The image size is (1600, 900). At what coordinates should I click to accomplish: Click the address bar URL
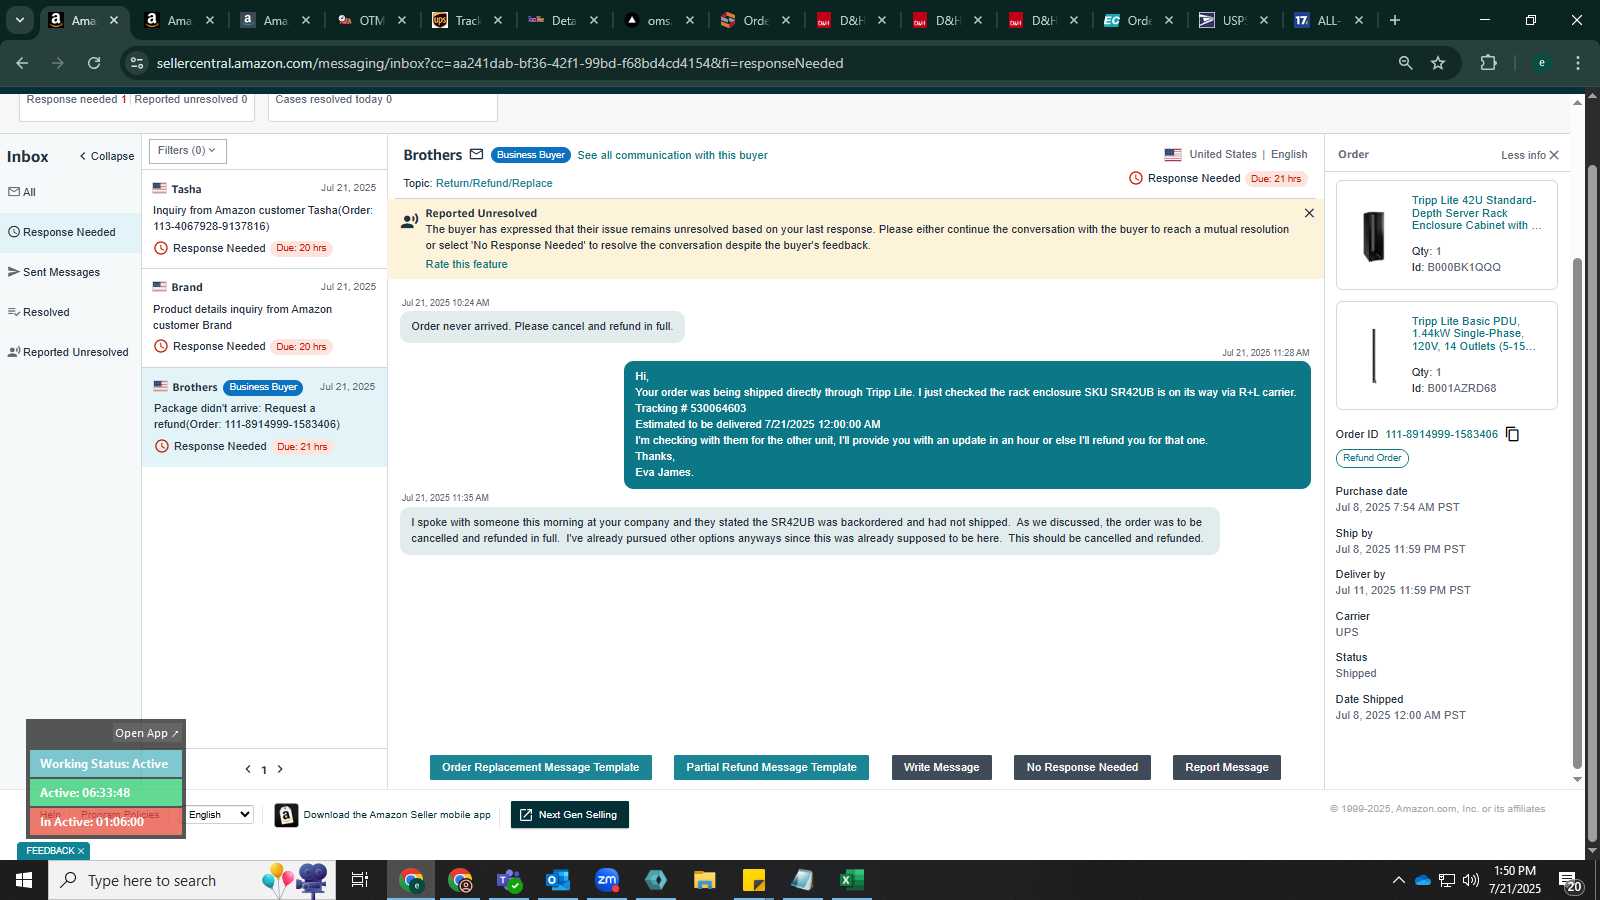(500, 63)
